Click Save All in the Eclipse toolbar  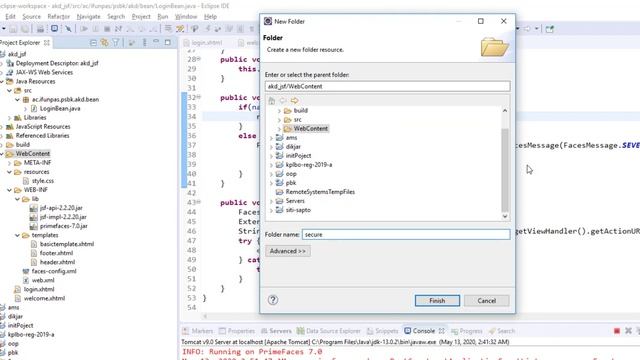25,29
